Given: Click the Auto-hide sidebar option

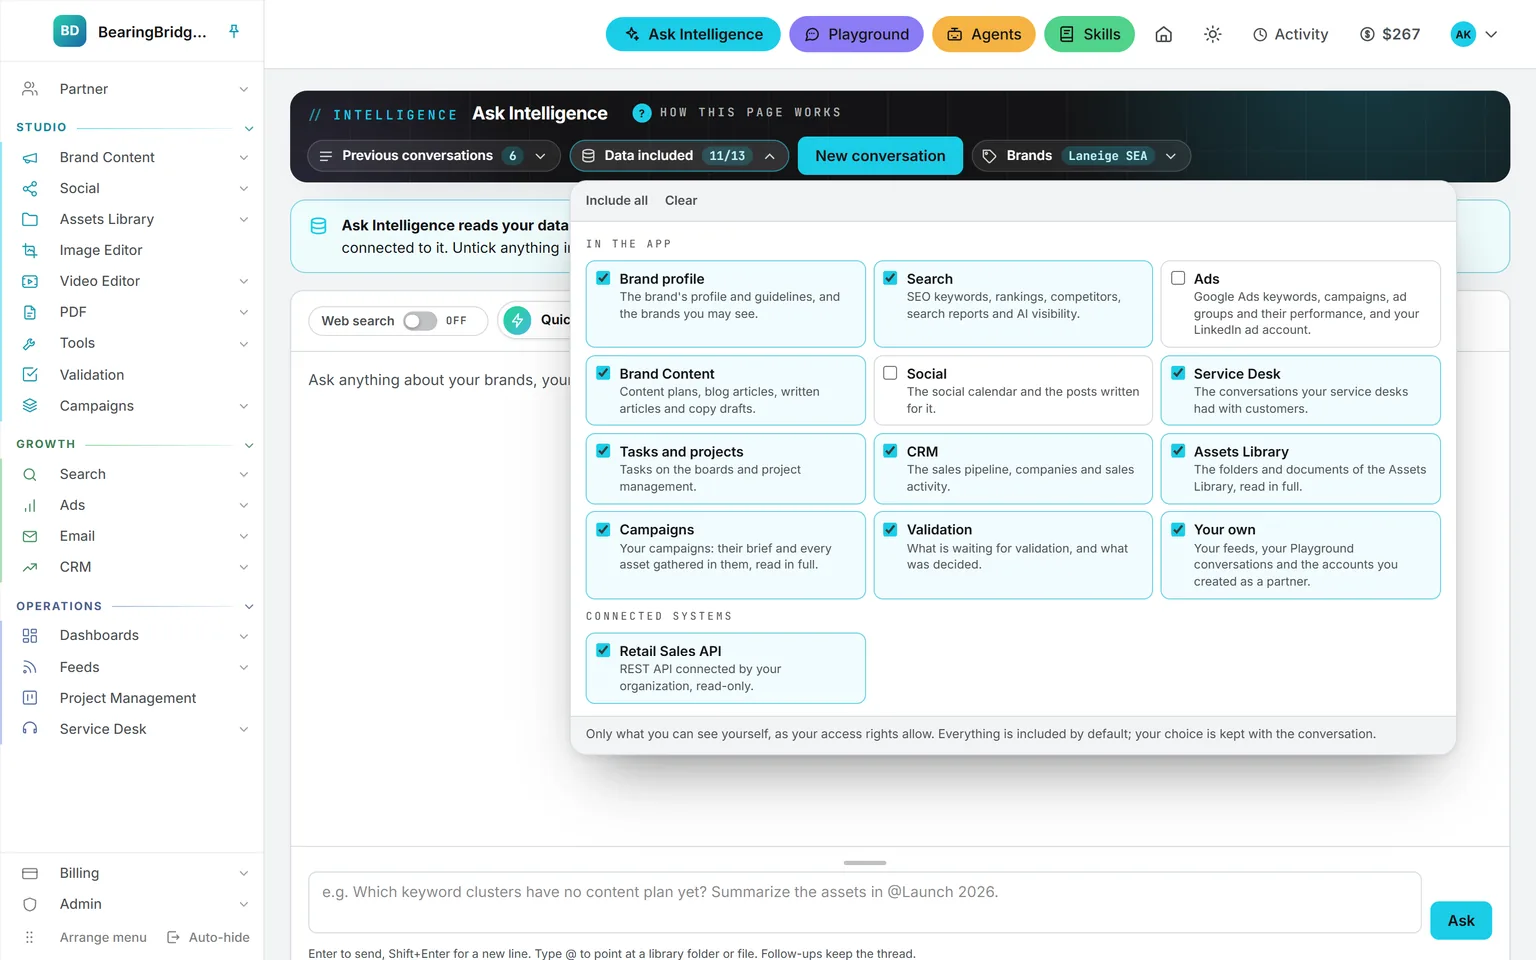Looking at the screenshot, I should pos(208,937).
